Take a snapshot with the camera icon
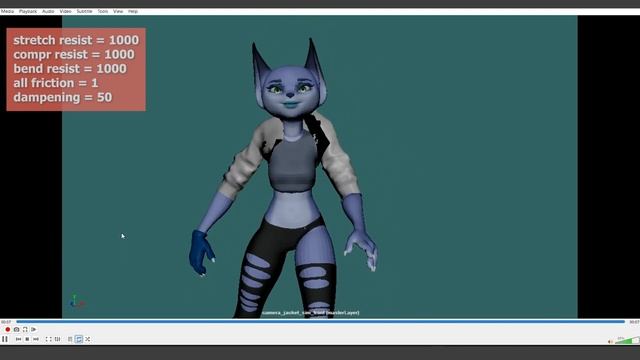Screen dimensions: 640x360 click(x=16, y=329)
